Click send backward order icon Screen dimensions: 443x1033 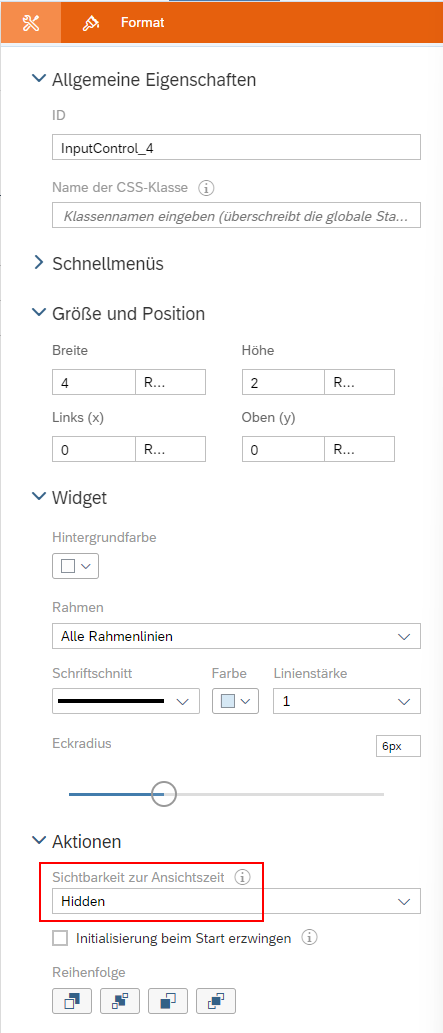click(x=168, y=1001)
